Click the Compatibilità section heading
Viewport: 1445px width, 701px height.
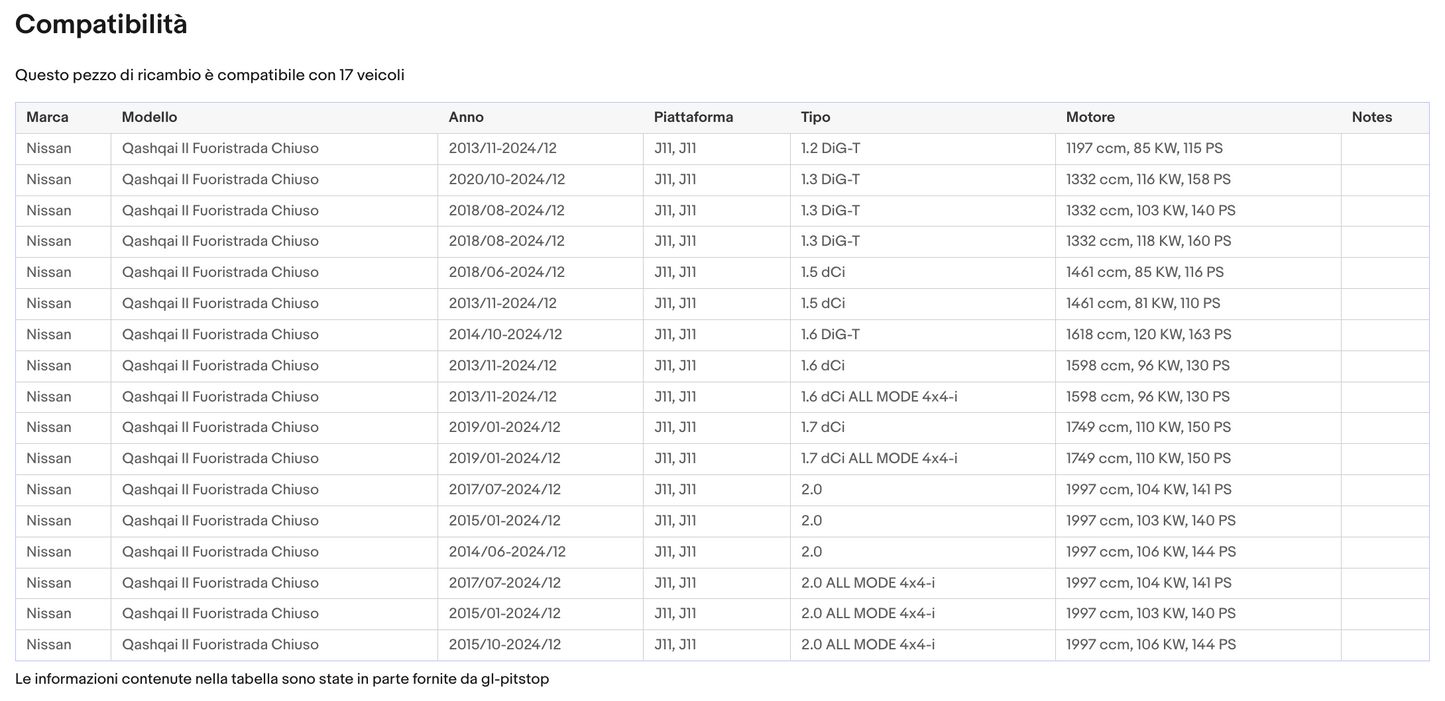pos(101,25)
